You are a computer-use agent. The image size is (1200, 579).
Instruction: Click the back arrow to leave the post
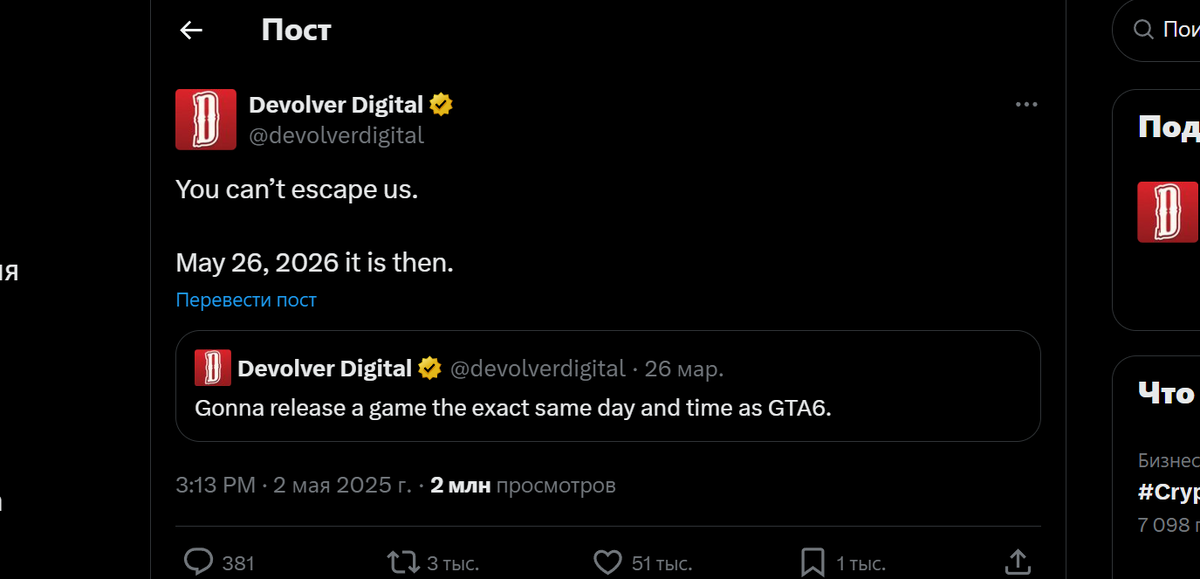[x=190, y=30]
